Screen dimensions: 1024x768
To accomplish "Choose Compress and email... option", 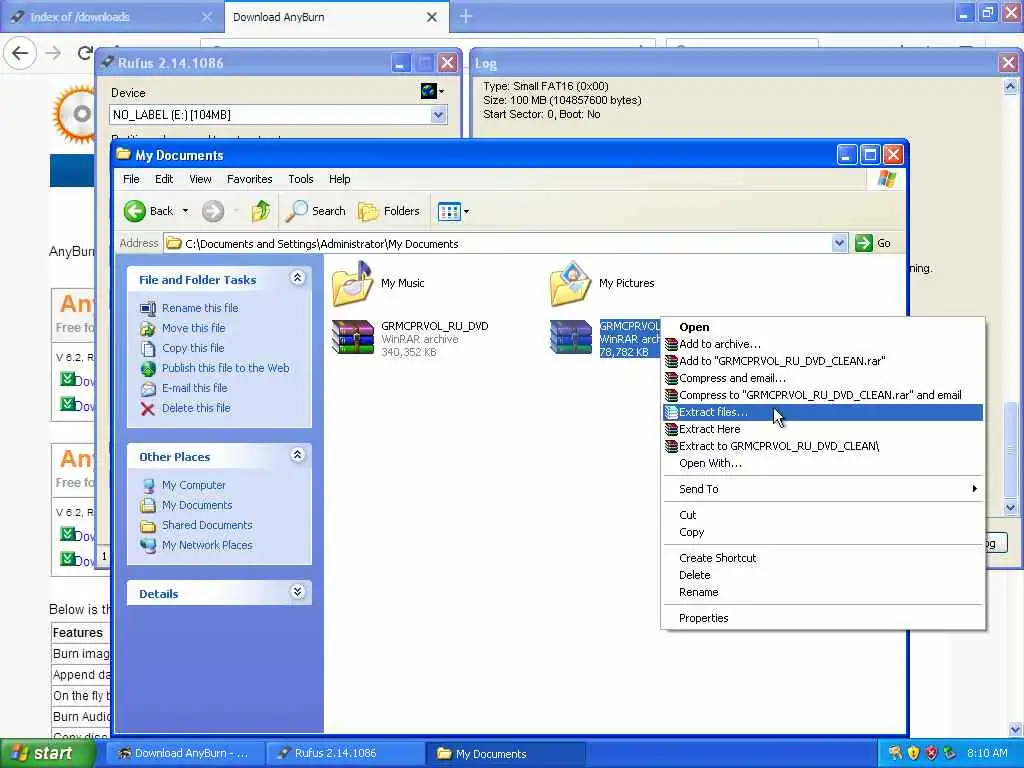I will tap(823, 378).
